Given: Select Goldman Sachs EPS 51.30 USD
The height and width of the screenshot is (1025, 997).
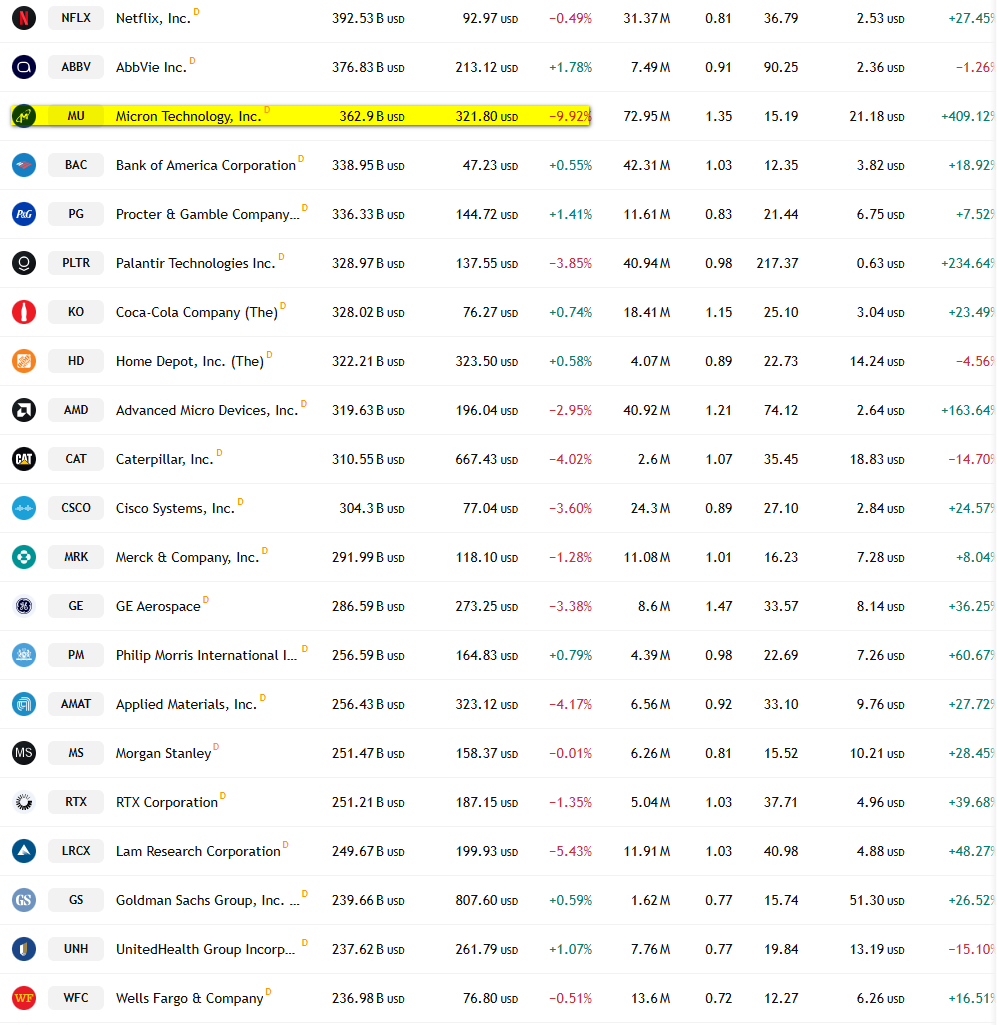Looking at the screenshot, I should click(877, 901).
